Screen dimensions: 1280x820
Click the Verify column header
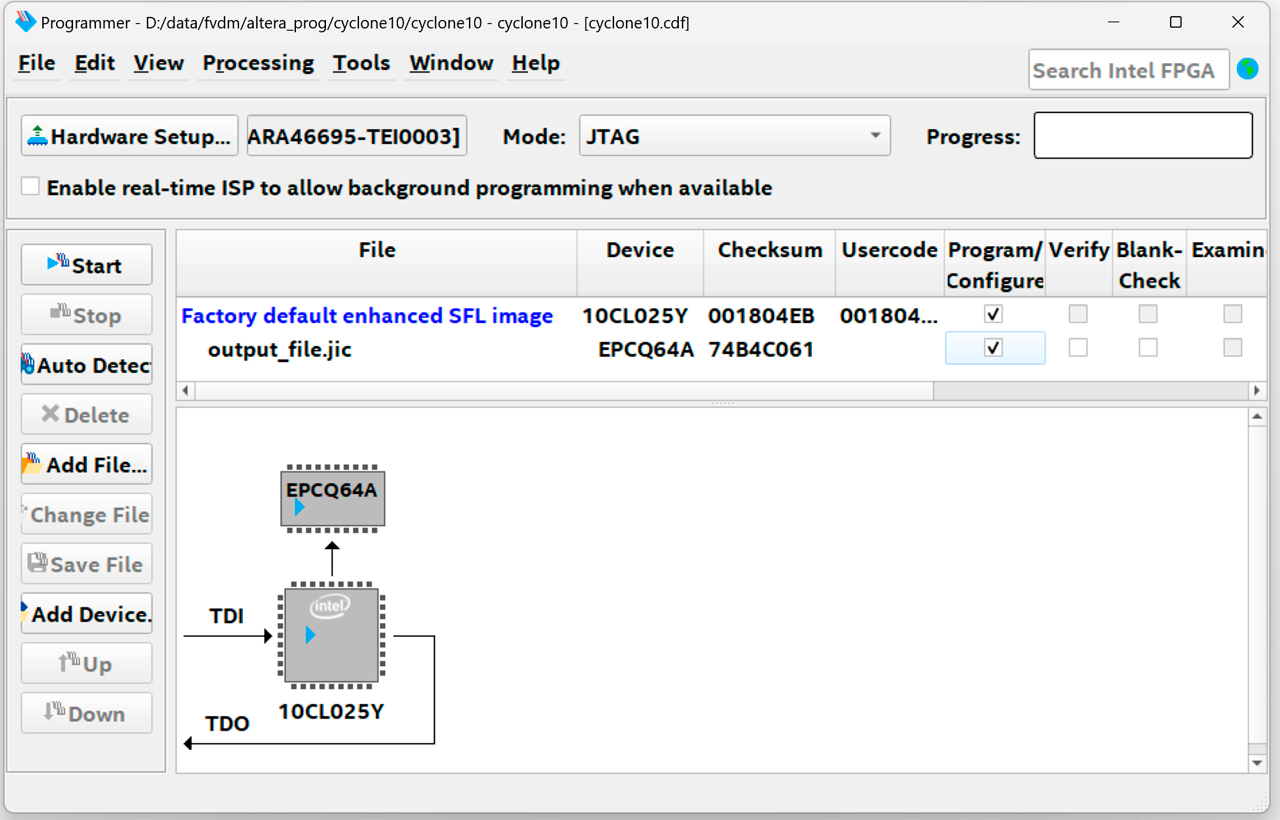point(1079,264)
